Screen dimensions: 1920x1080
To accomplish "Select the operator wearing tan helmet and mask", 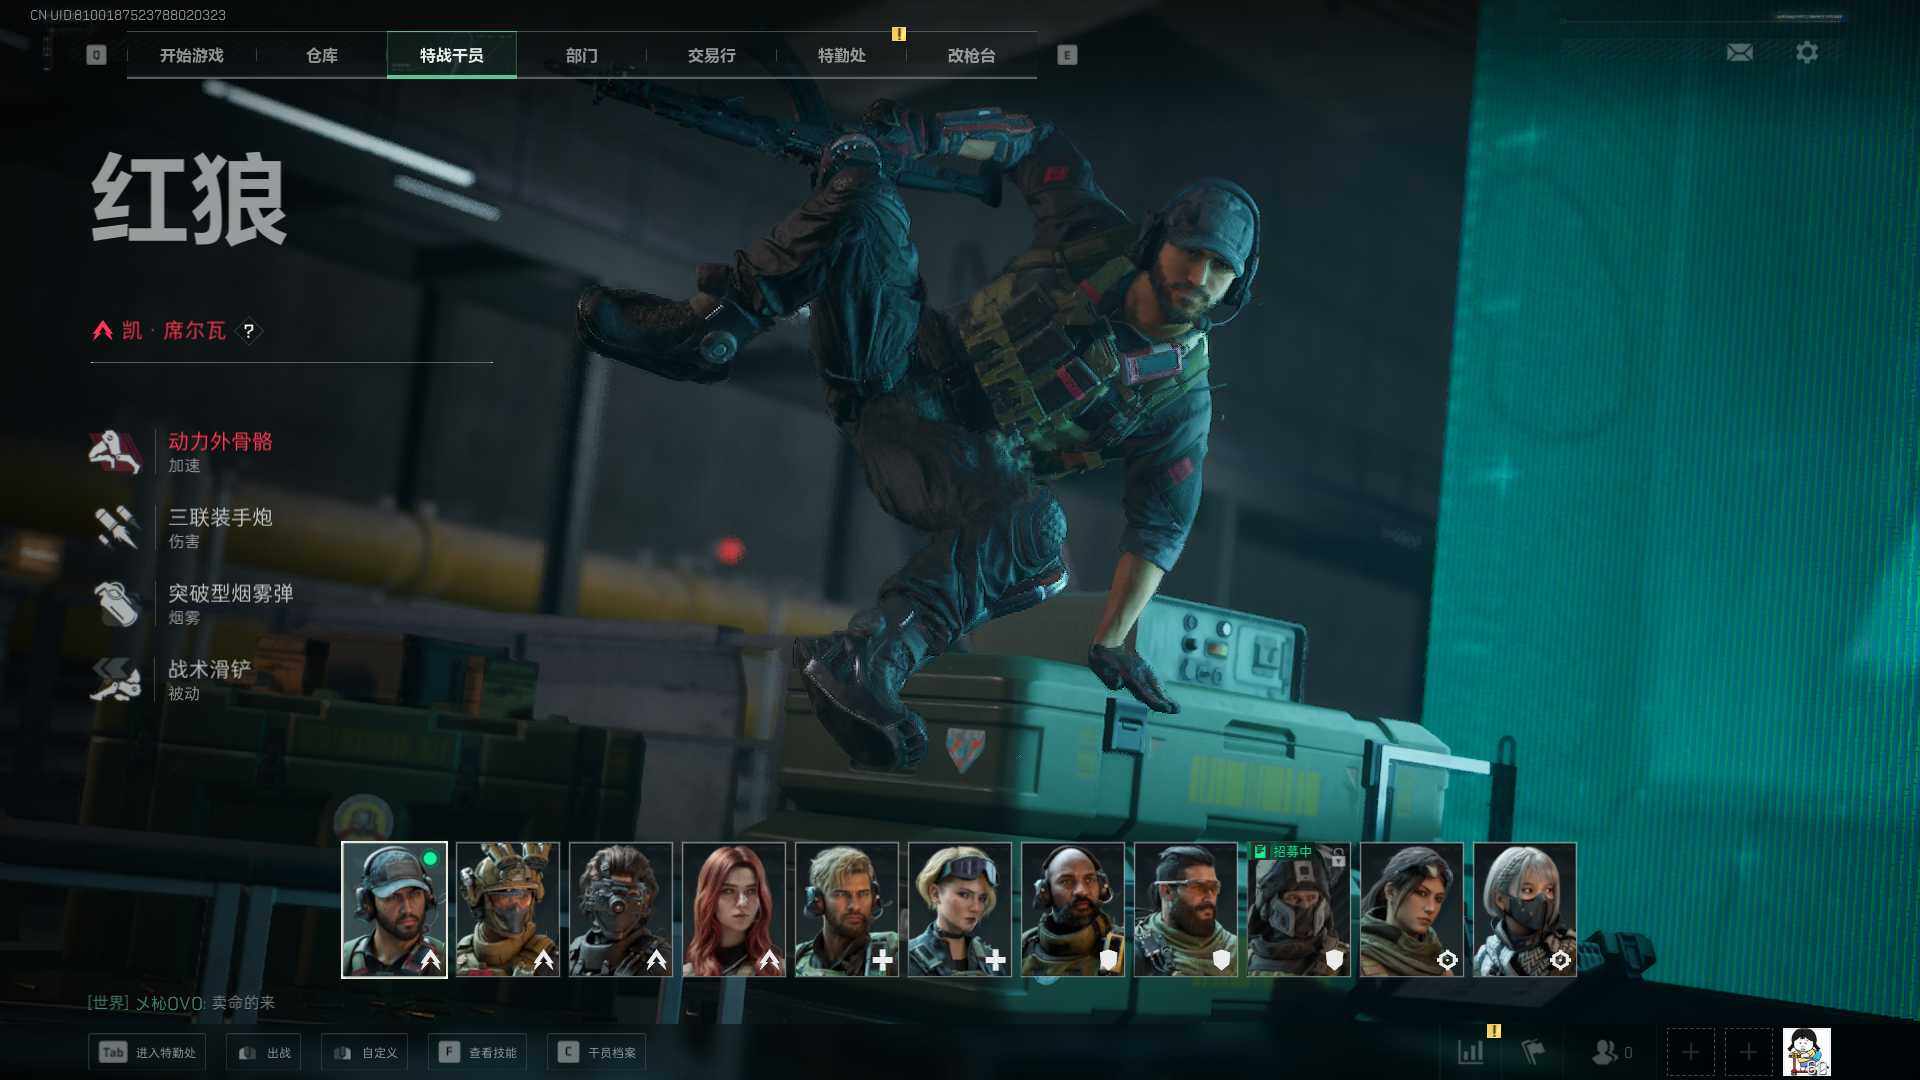I will pyautogui.click(x=508, y=909).
